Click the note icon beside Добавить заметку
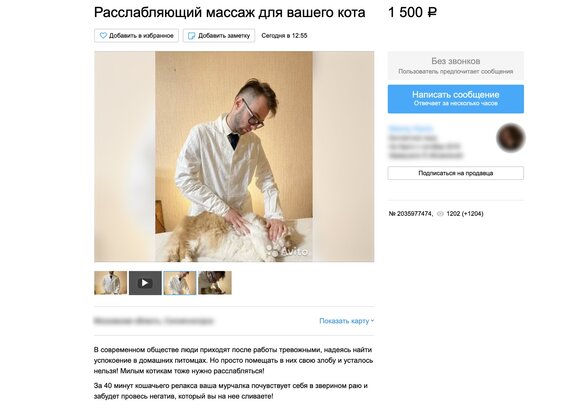580x415 pixels. [x=192, y=36]
